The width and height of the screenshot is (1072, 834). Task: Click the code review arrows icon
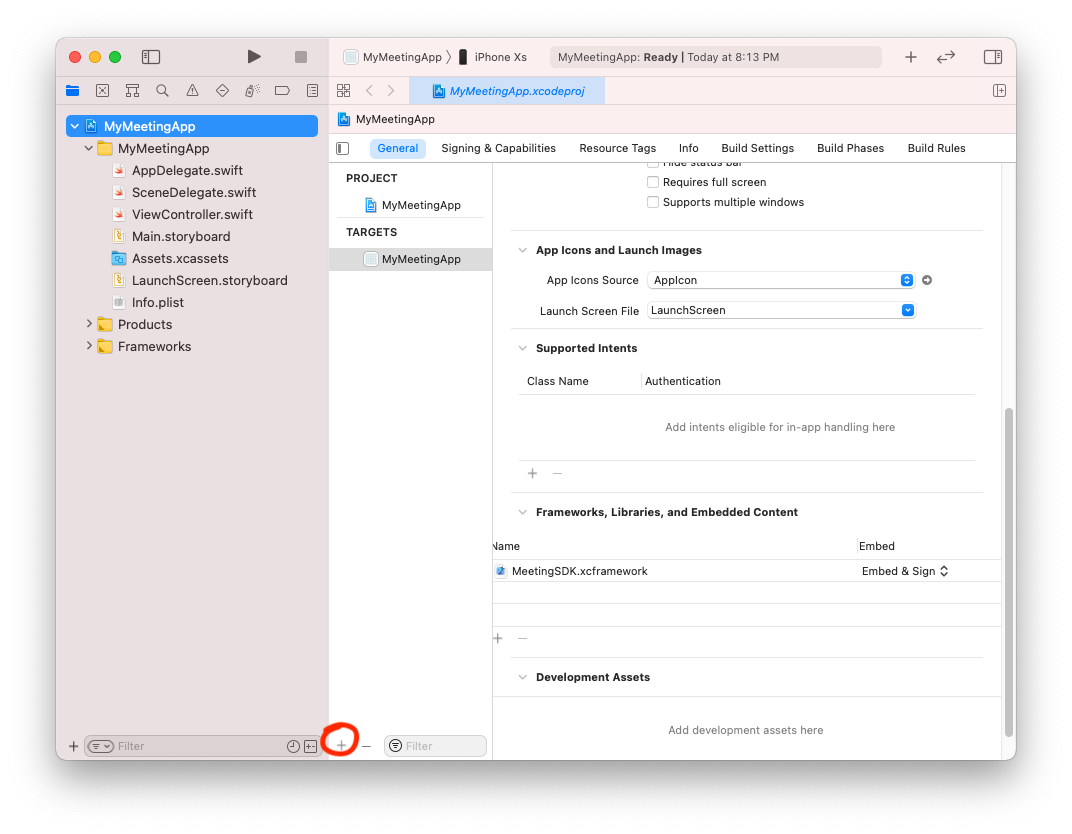click(946, 57)
